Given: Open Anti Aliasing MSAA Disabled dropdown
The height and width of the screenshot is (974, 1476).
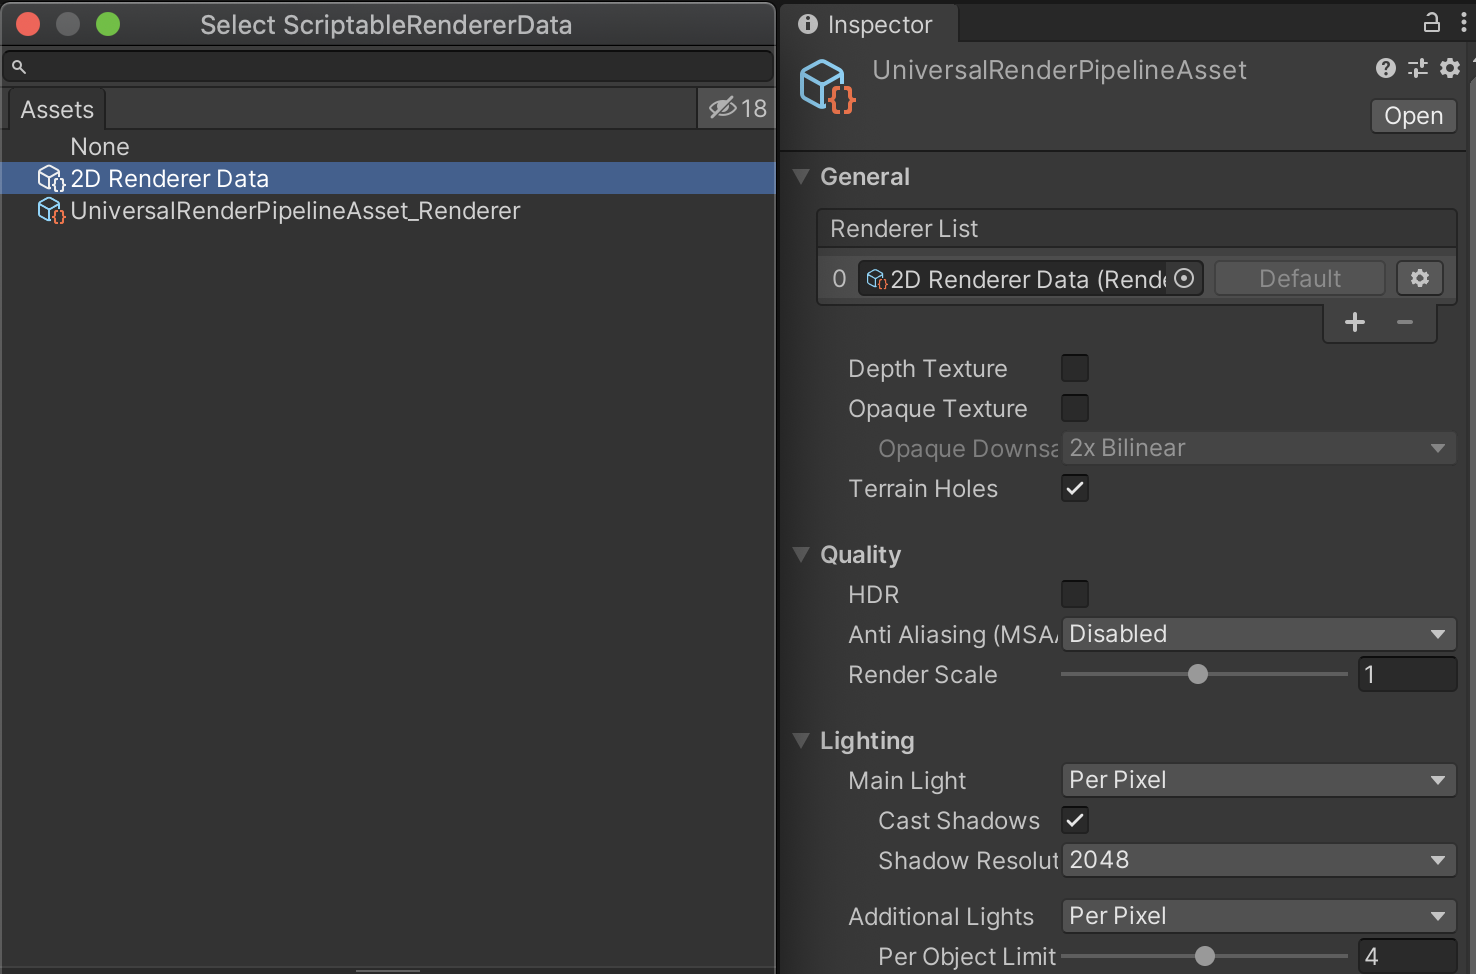Looking at the screenshot, I should [1259, 634].
